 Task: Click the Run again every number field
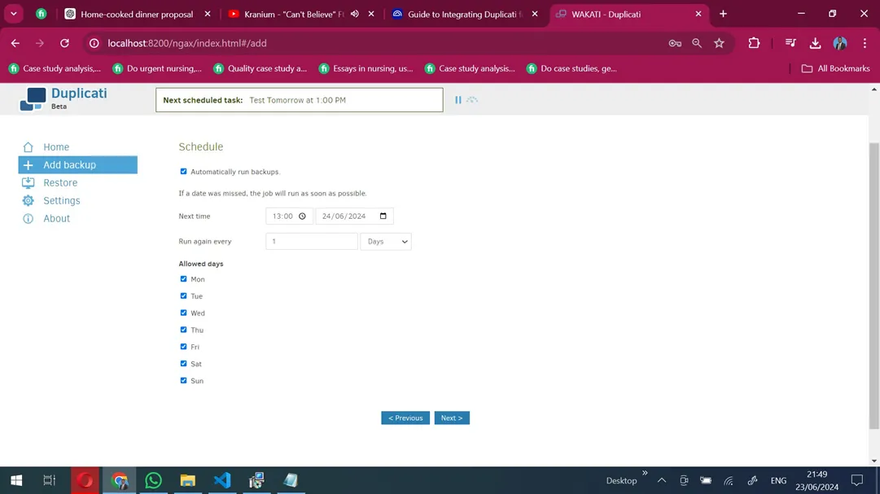click(311, 241)
